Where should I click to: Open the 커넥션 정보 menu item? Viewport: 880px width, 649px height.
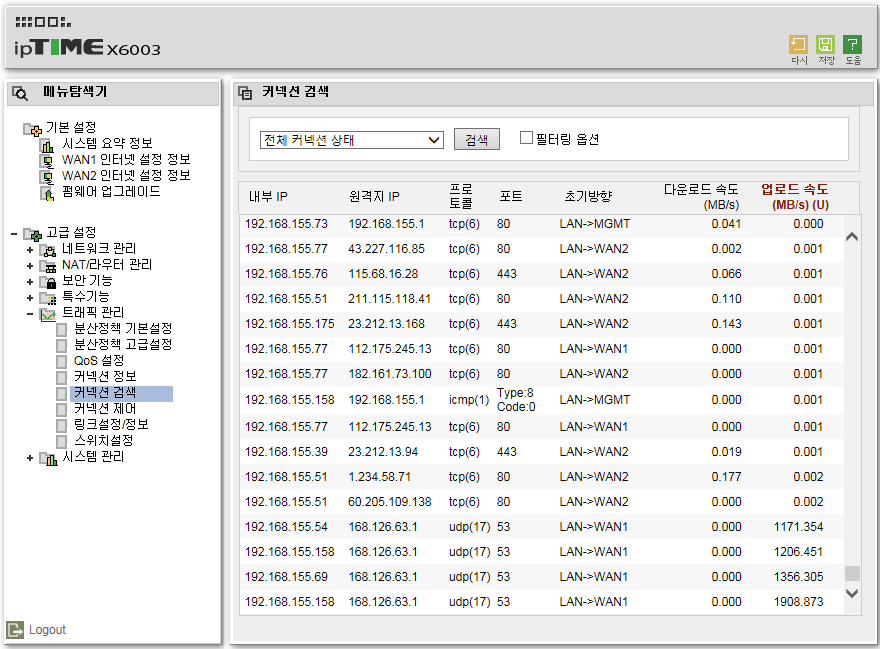pos(106,376)
